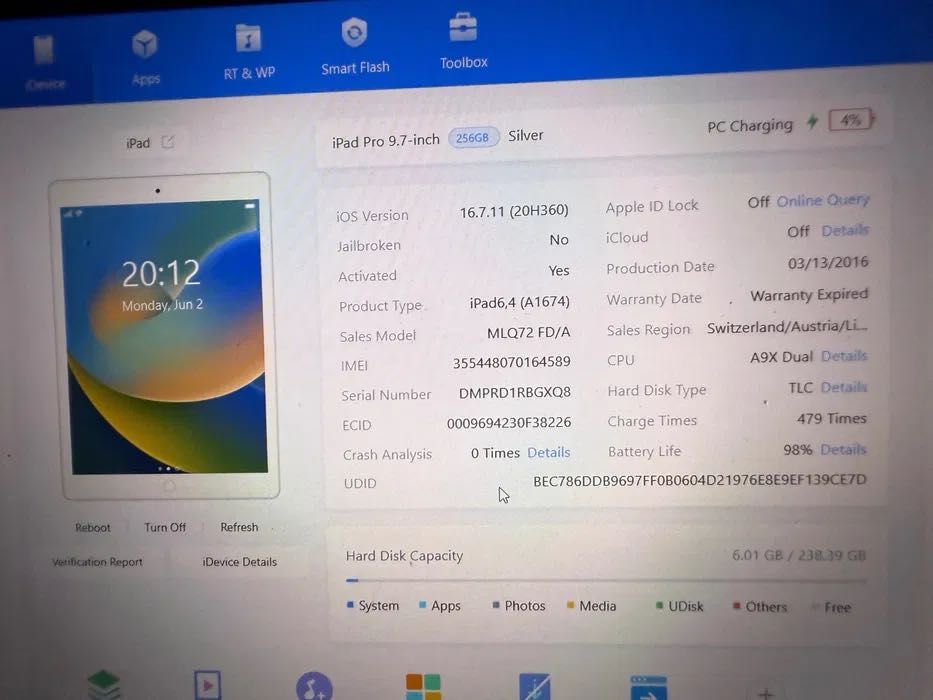Click the 98% battery life value

[798, 449]
